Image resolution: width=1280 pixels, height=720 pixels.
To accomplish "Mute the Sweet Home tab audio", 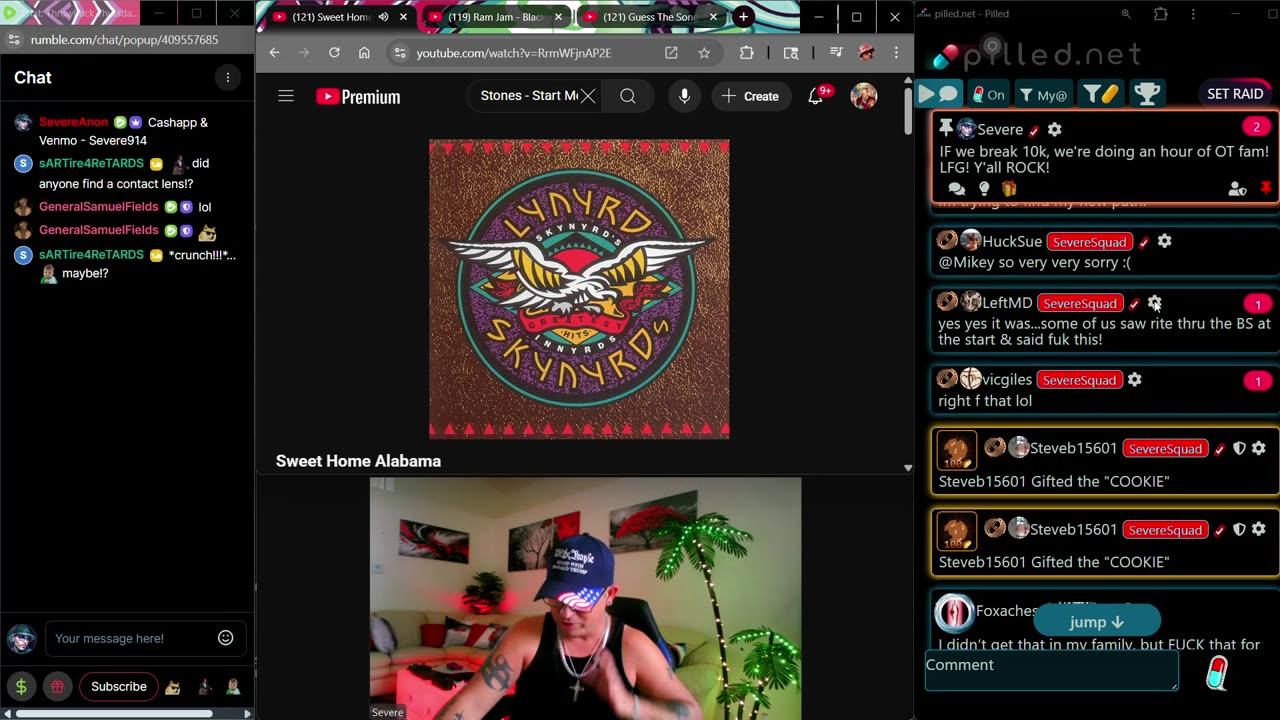I will tap(383, 17).
